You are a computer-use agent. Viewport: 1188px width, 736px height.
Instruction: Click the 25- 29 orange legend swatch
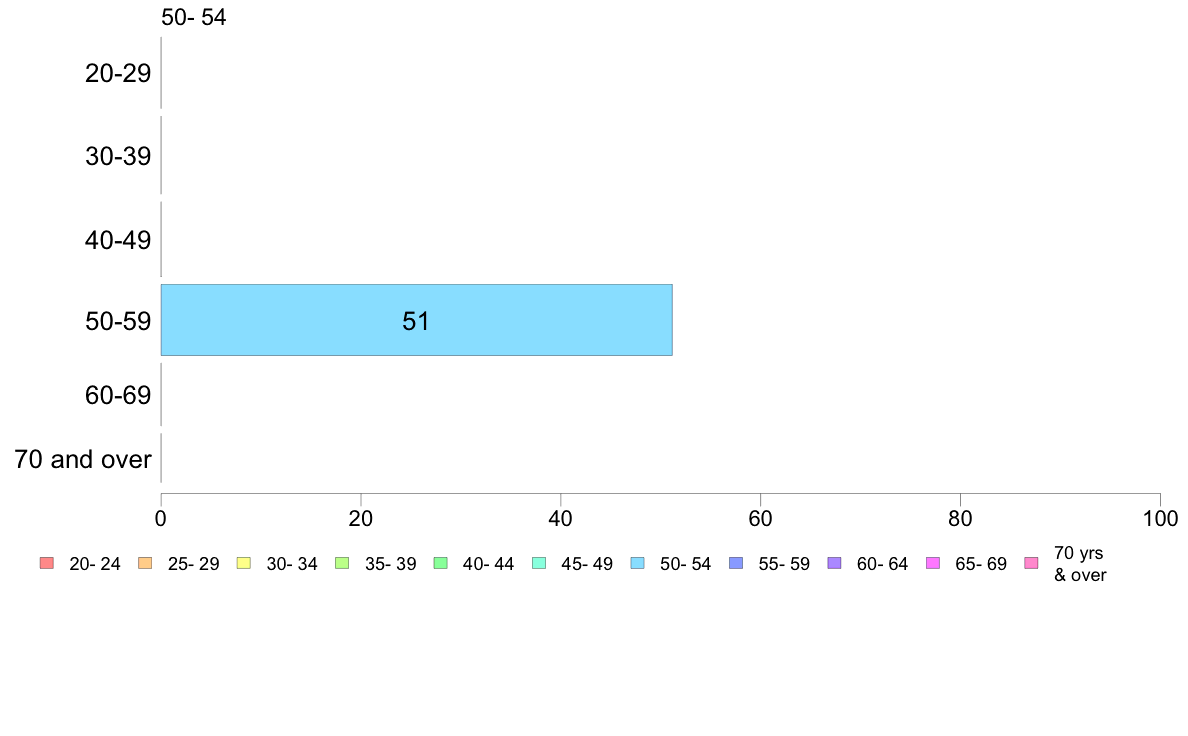click(145, 563)
